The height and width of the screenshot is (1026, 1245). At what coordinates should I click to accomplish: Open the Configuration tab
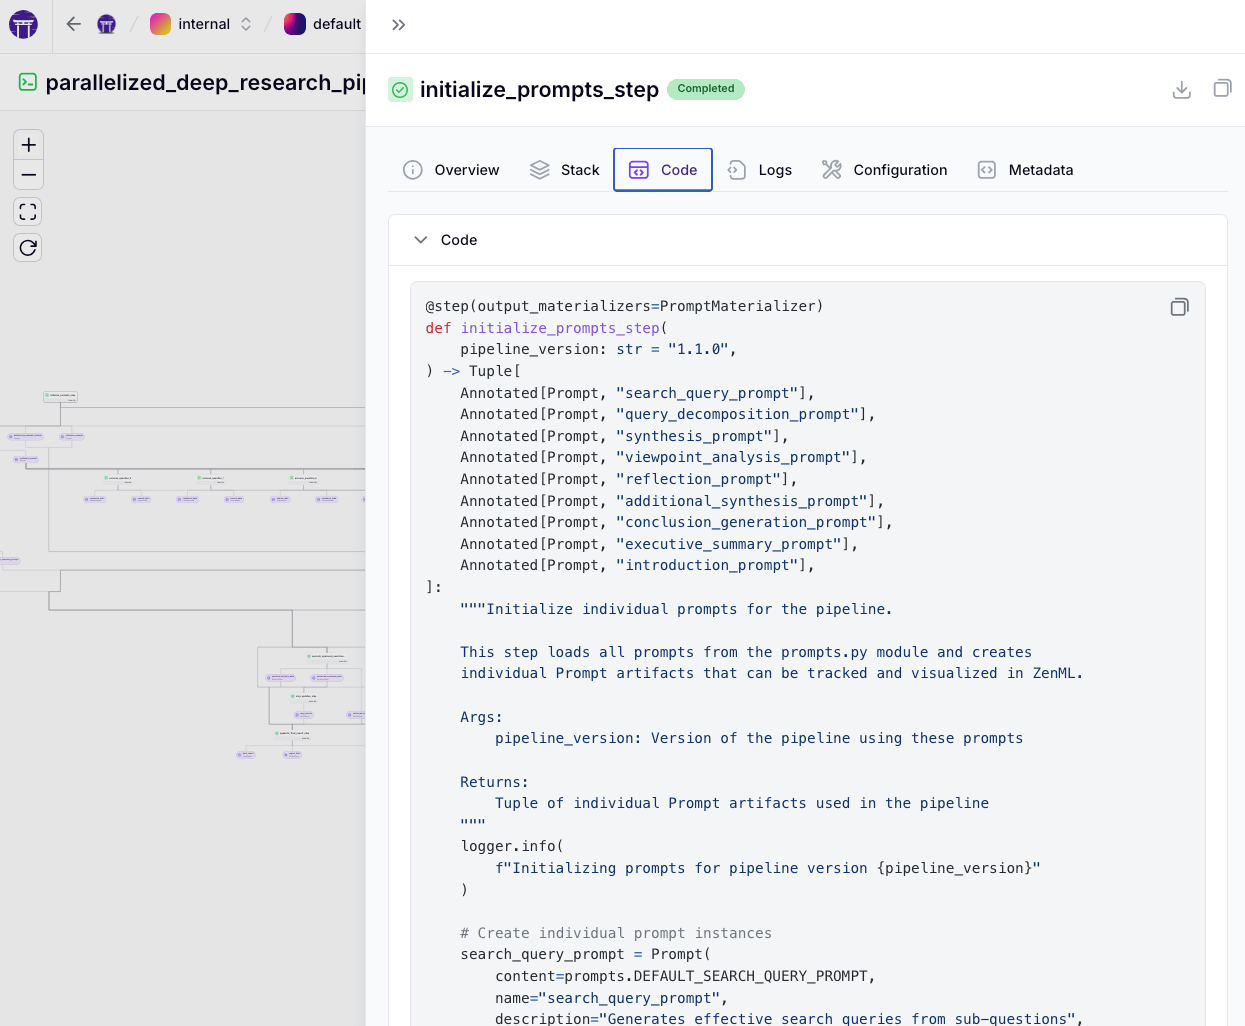point(885,170)
